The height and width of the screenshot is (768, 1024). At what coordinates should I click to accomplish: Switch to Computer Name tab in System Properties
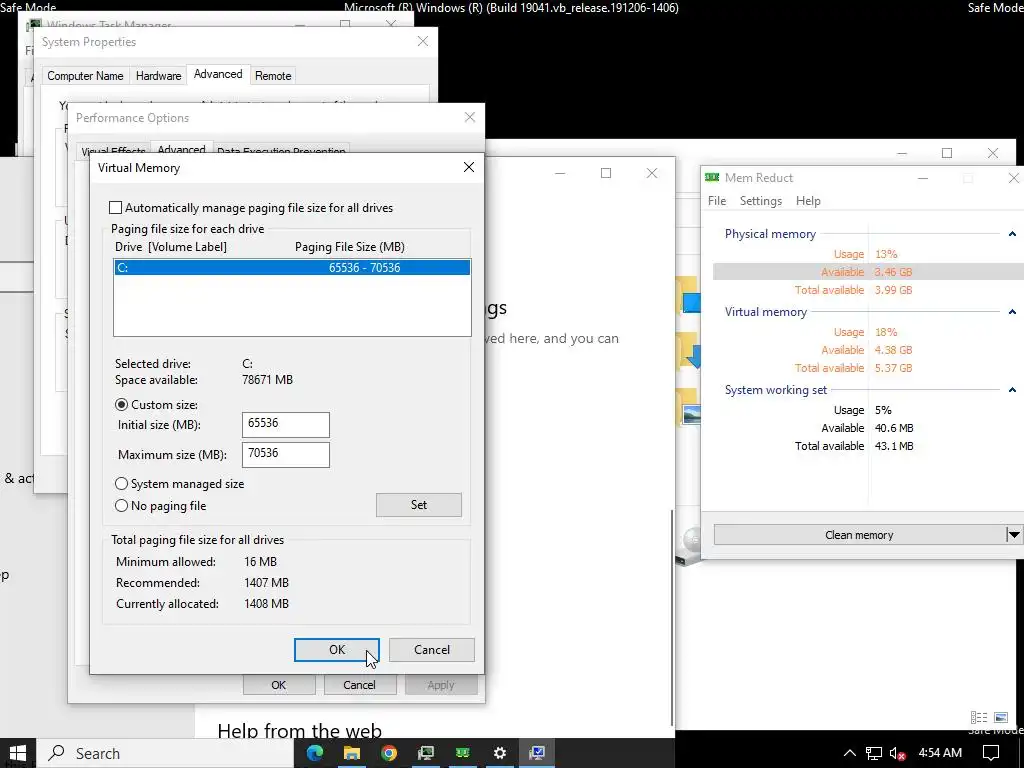point(85,76)
